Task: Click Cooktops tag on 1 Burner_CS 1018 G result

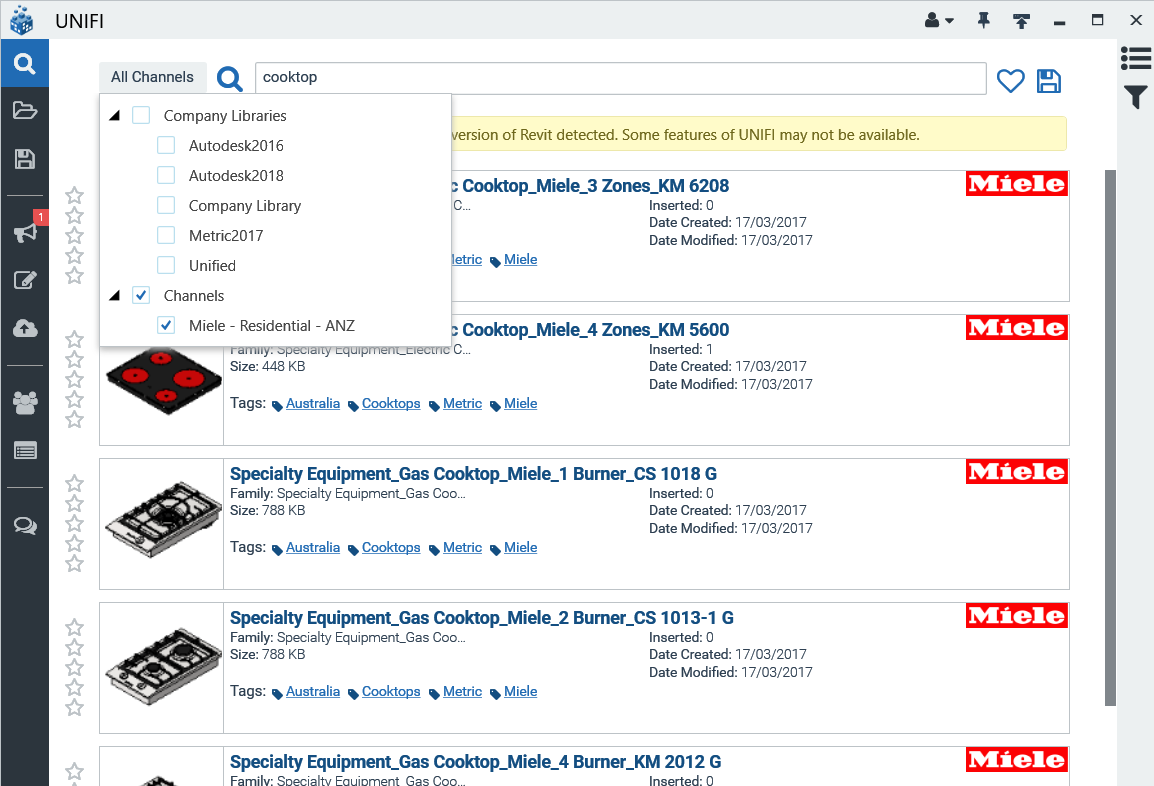Action: pos(391,548)
